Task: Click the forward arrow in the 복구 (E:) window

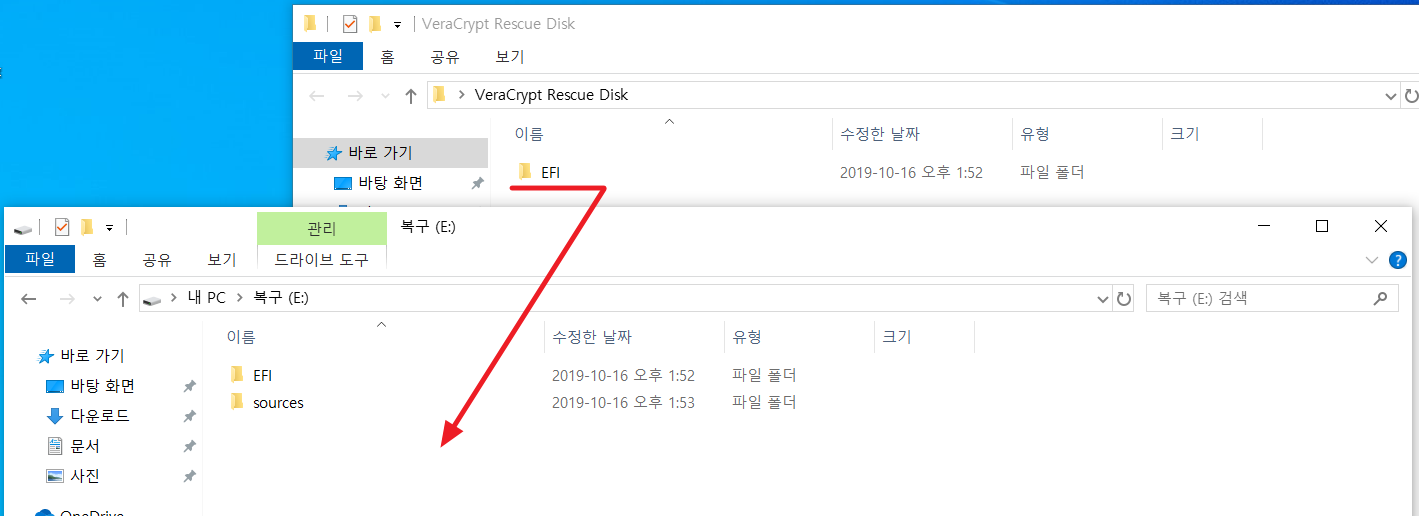Action: [67, 299]
